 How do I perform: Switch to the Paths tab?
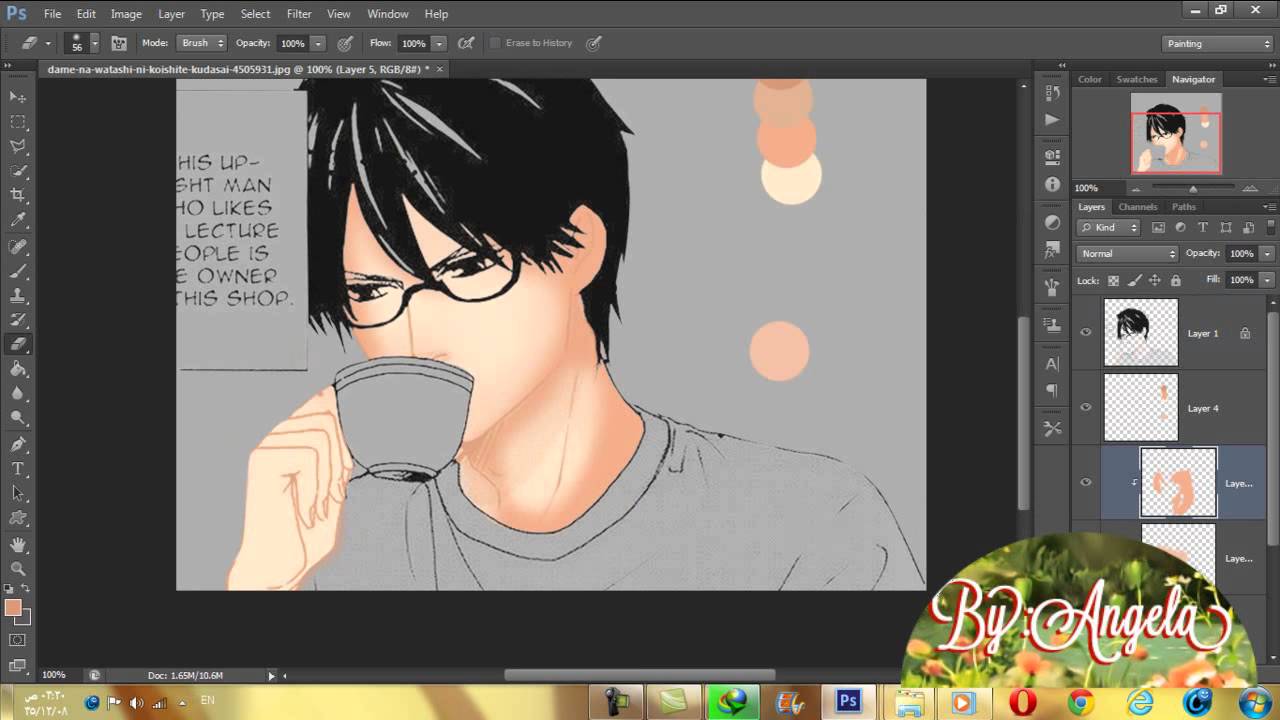(1184, 207)
